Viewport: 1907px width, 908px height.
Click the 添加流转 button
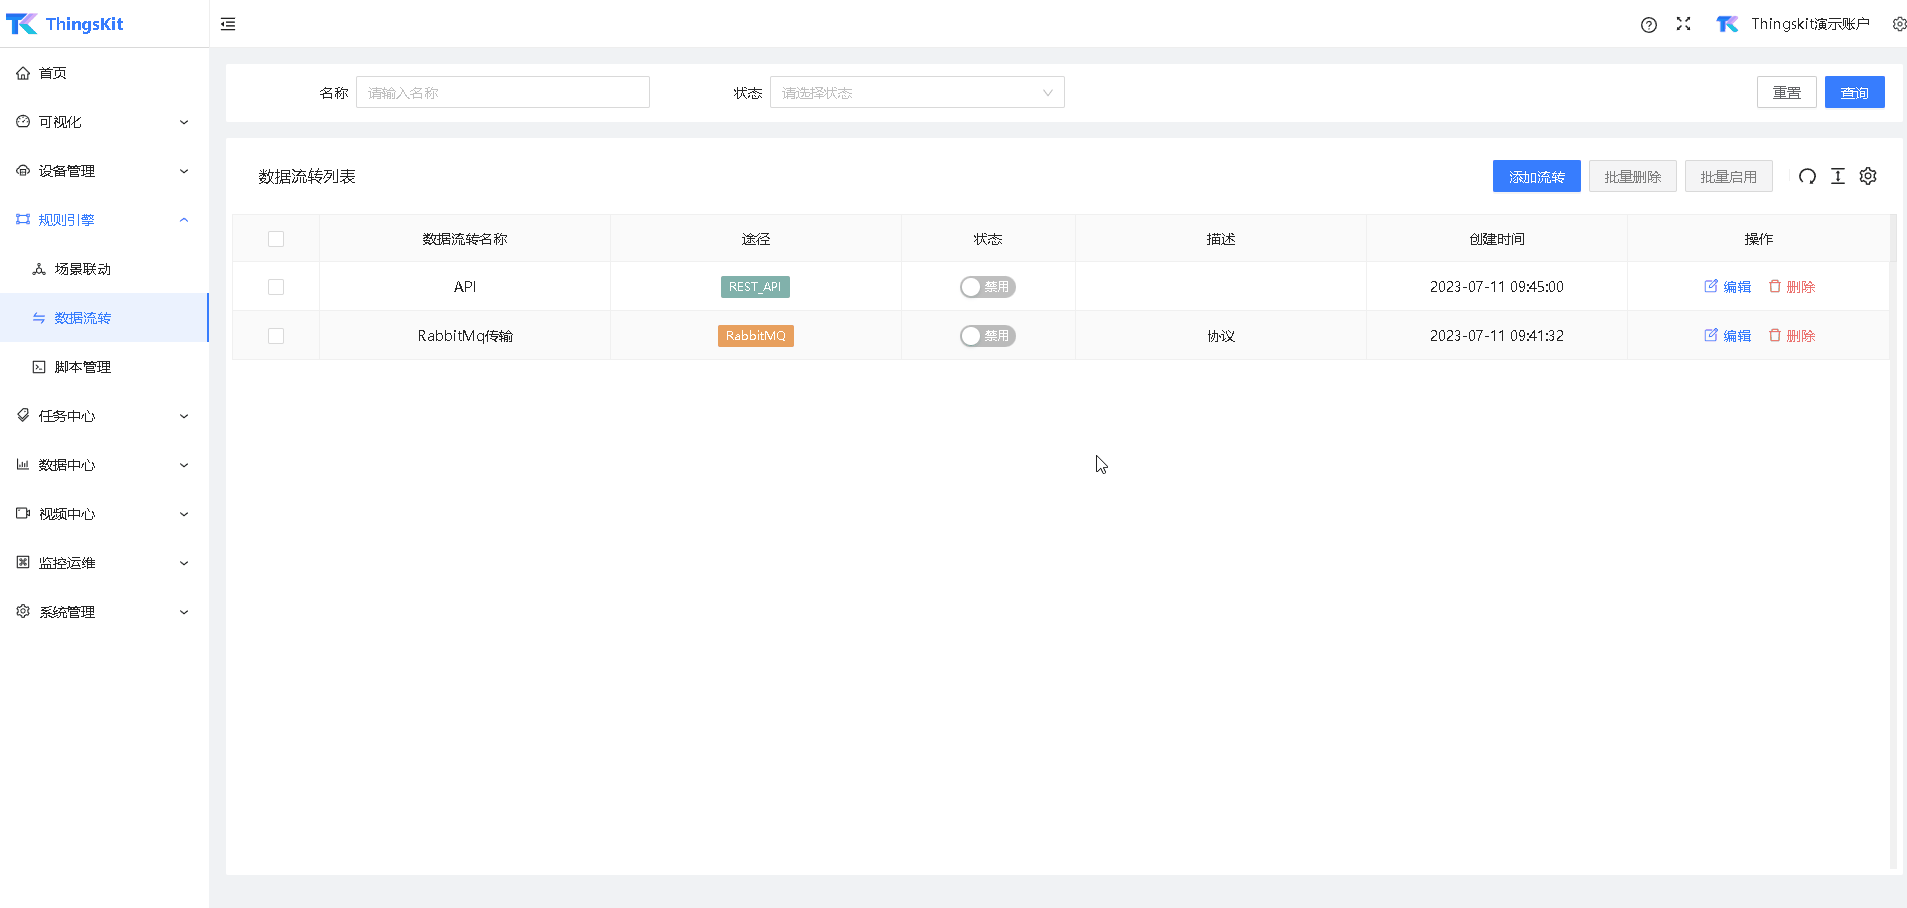pyautogui.click(x=1536, y=177)
